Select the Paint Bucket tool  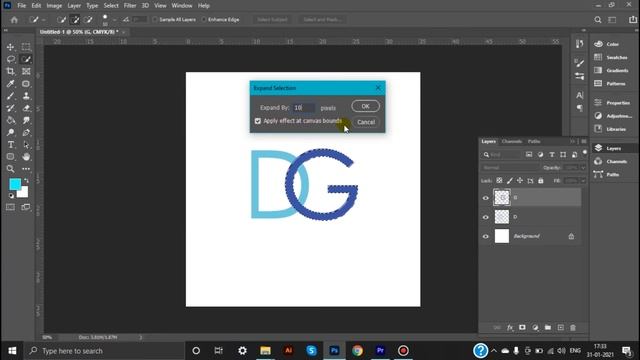(x=11, y=120)
